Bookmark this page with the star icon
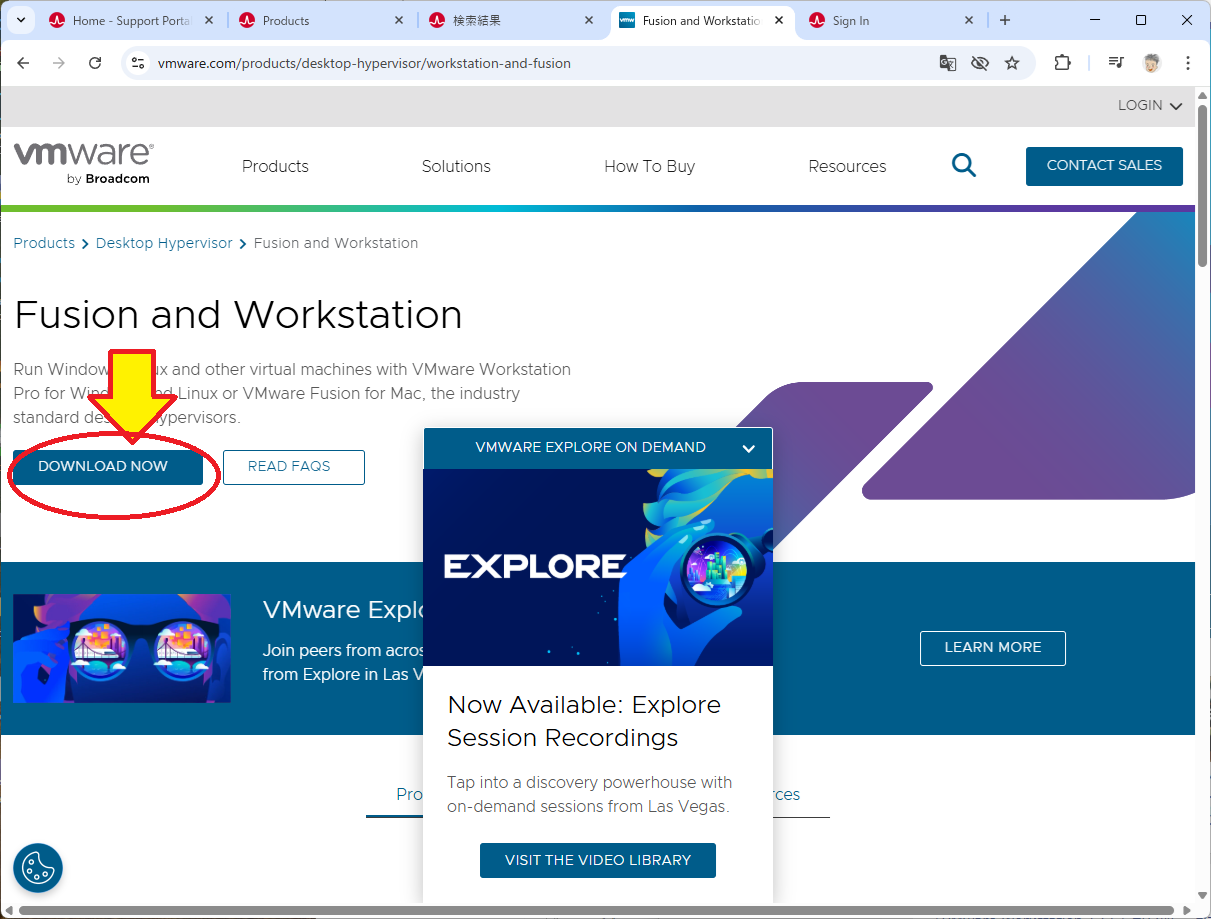 [x=1012, y=63]
